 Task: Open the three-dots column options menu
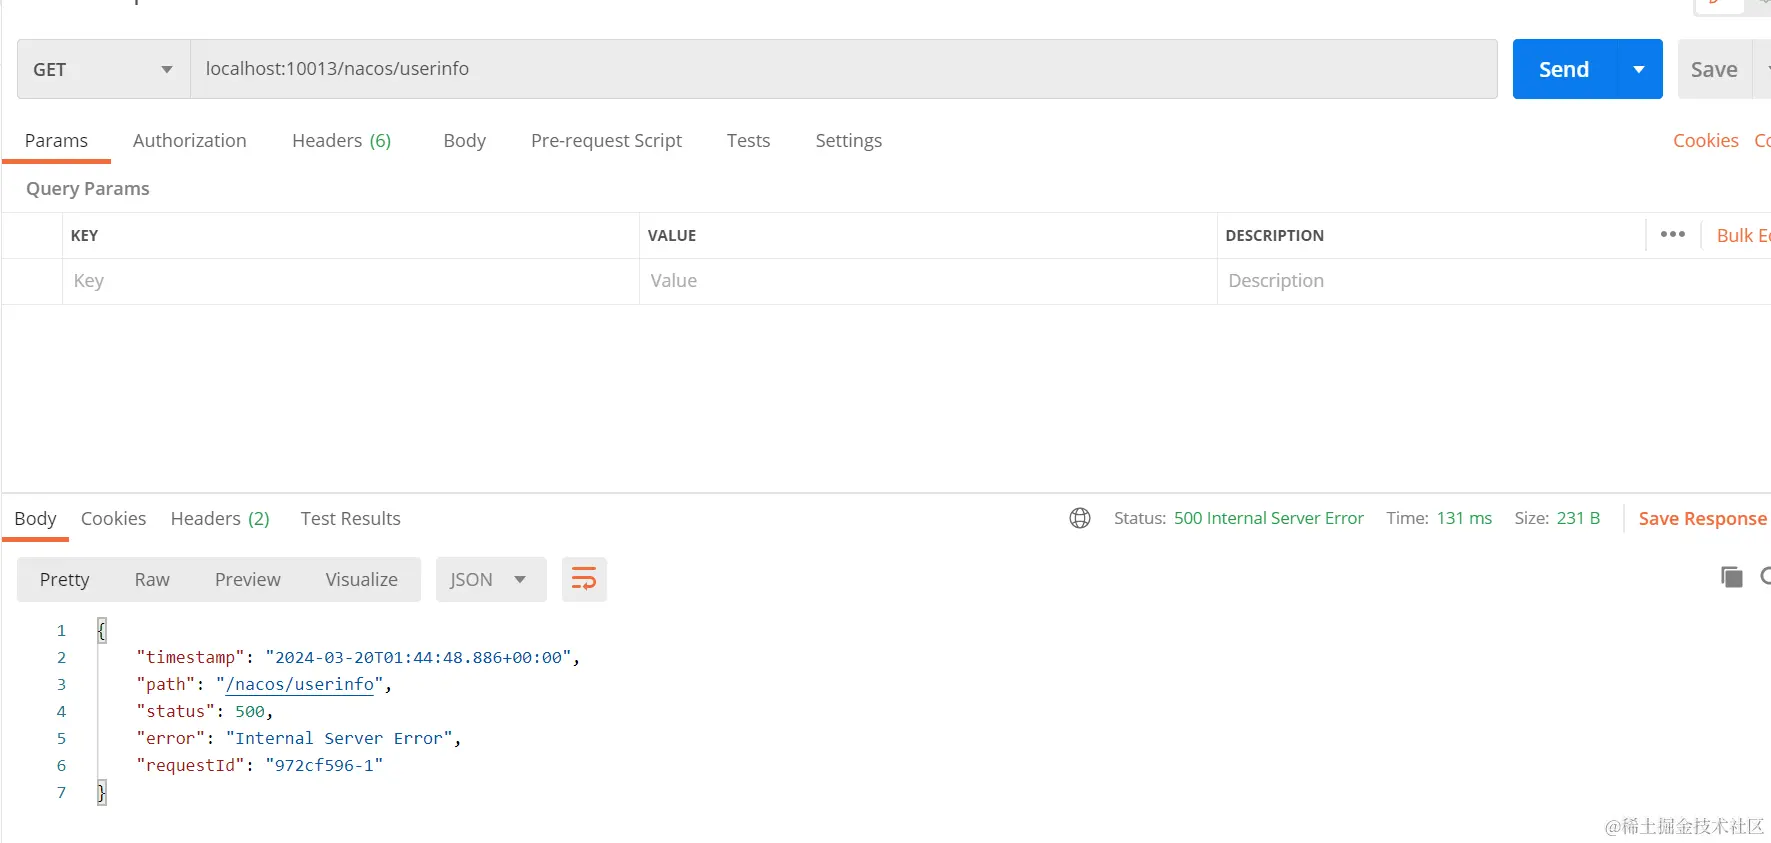(x=1672, y=235)
